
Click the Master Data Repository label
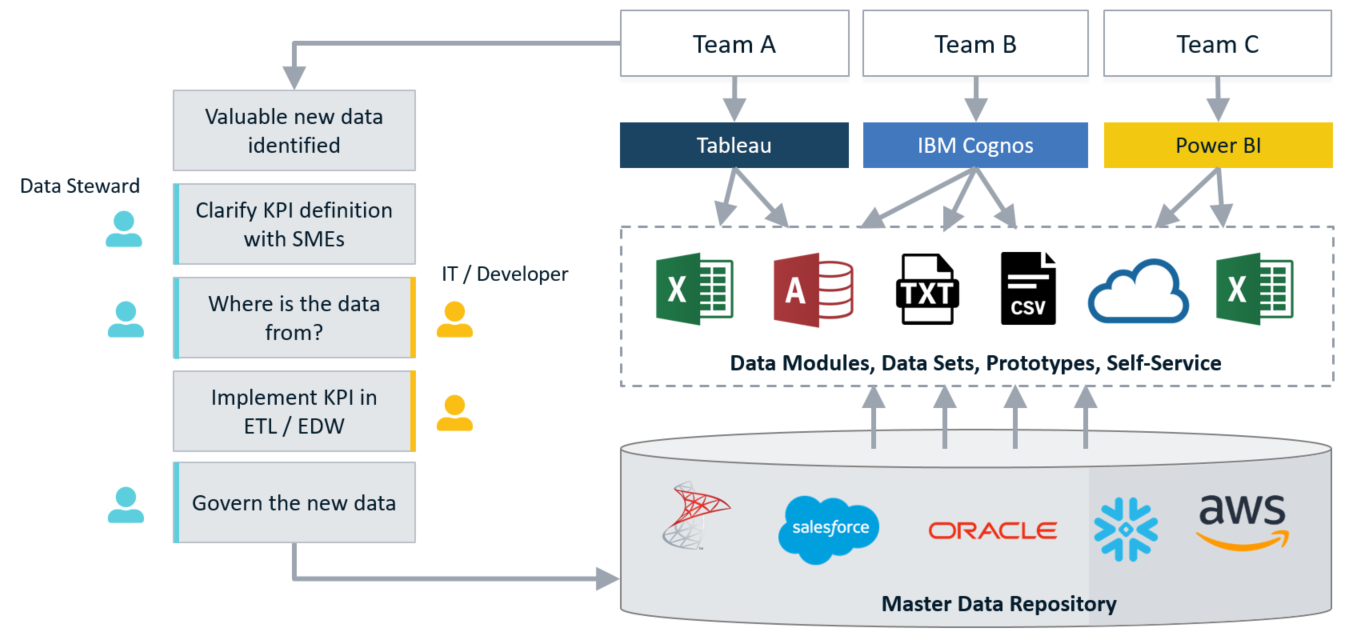click(999, 603)
